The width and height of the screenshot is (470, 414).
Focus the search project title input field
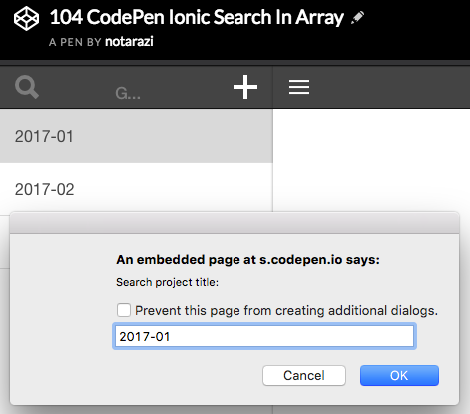pyautogui.click(x=264, y=336)
